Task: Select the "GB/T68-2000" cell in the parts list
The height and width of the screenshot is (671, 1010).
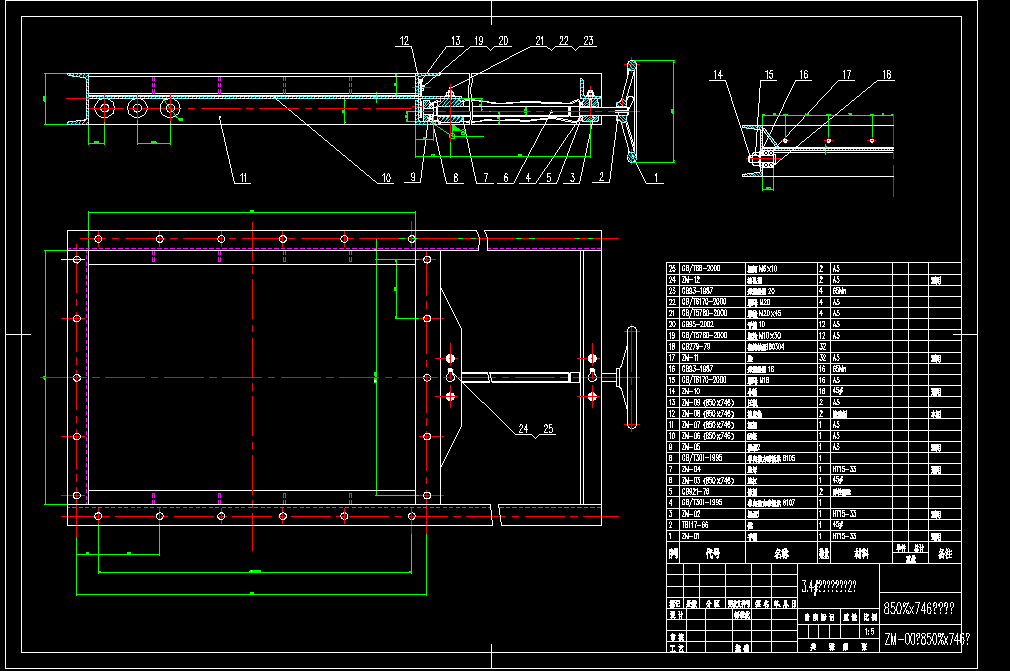Action: click(x=701, y=269)
